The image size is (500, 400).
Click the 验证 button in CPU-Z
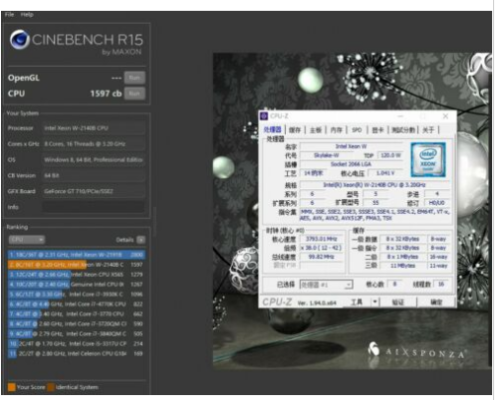click(397, 302)
